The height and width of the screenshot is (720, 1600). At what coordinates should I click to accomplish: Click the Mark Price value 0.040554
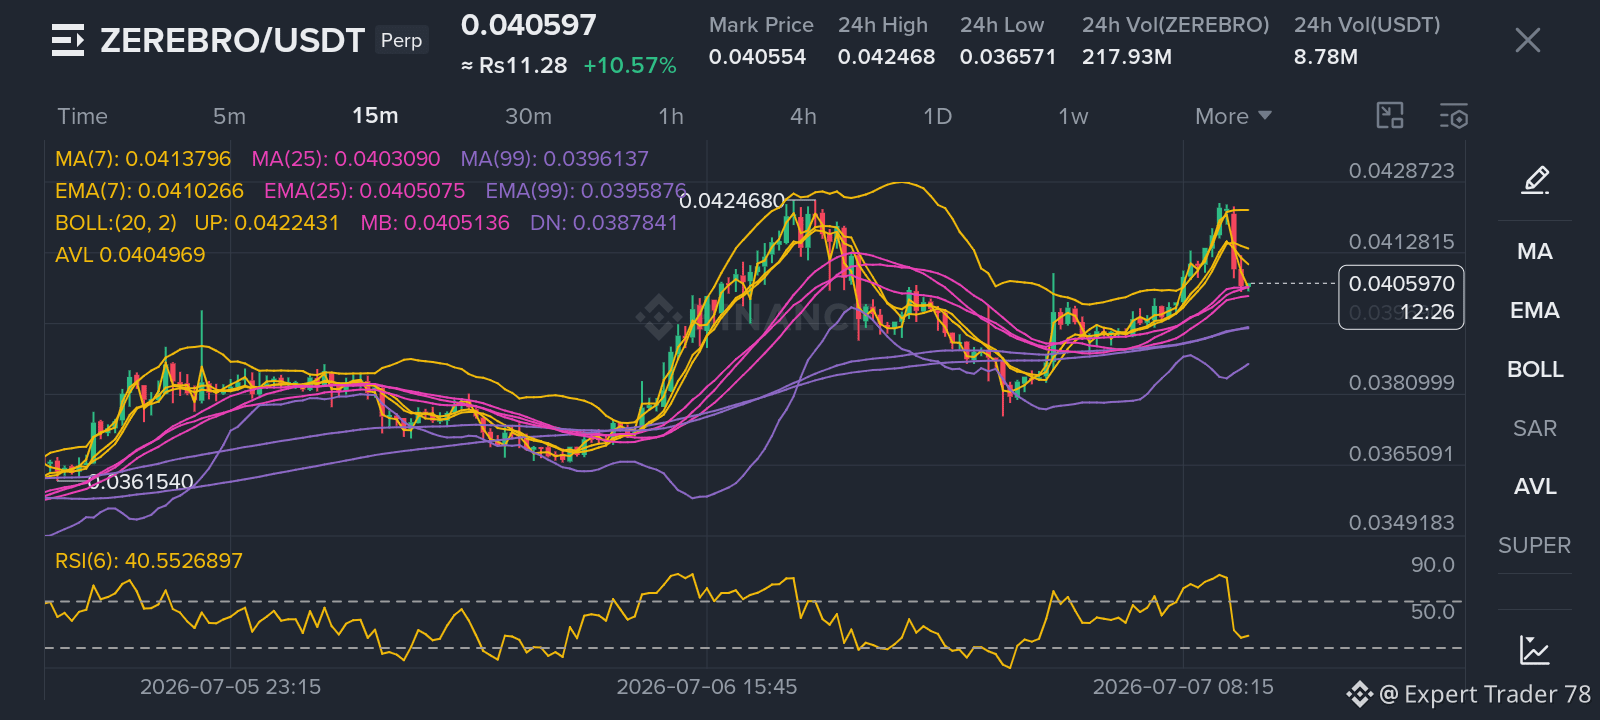(757, 57)
